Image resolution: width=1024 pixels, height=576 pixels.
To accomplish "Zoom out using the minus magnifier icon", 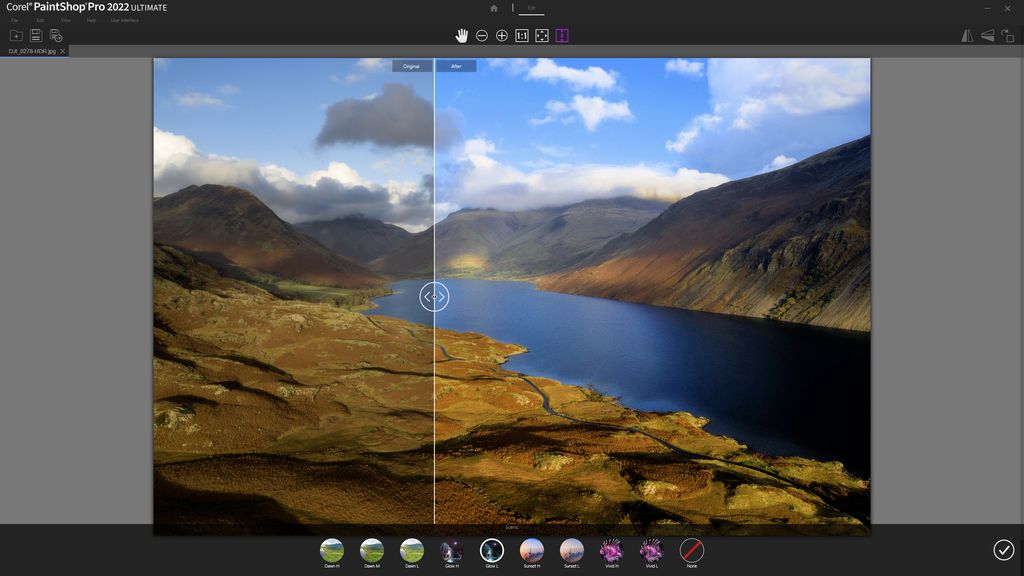I will tap(481, 35).
